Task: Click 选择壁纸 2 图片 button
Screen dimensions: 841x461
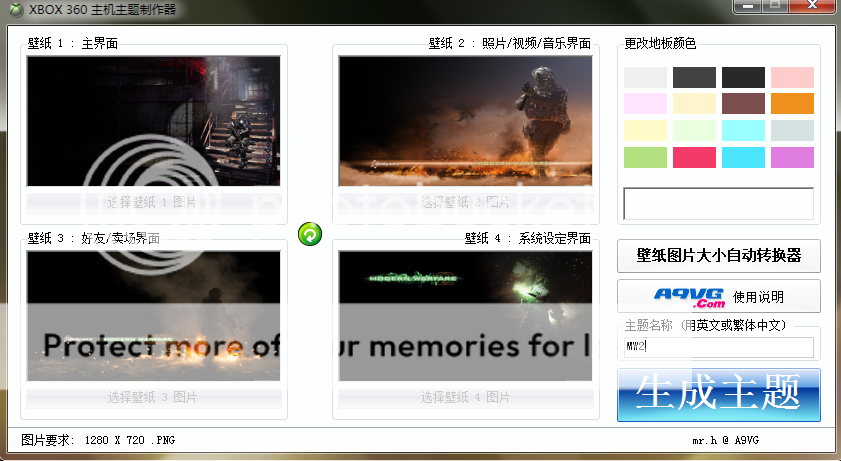Action: [x=465, y=202]
